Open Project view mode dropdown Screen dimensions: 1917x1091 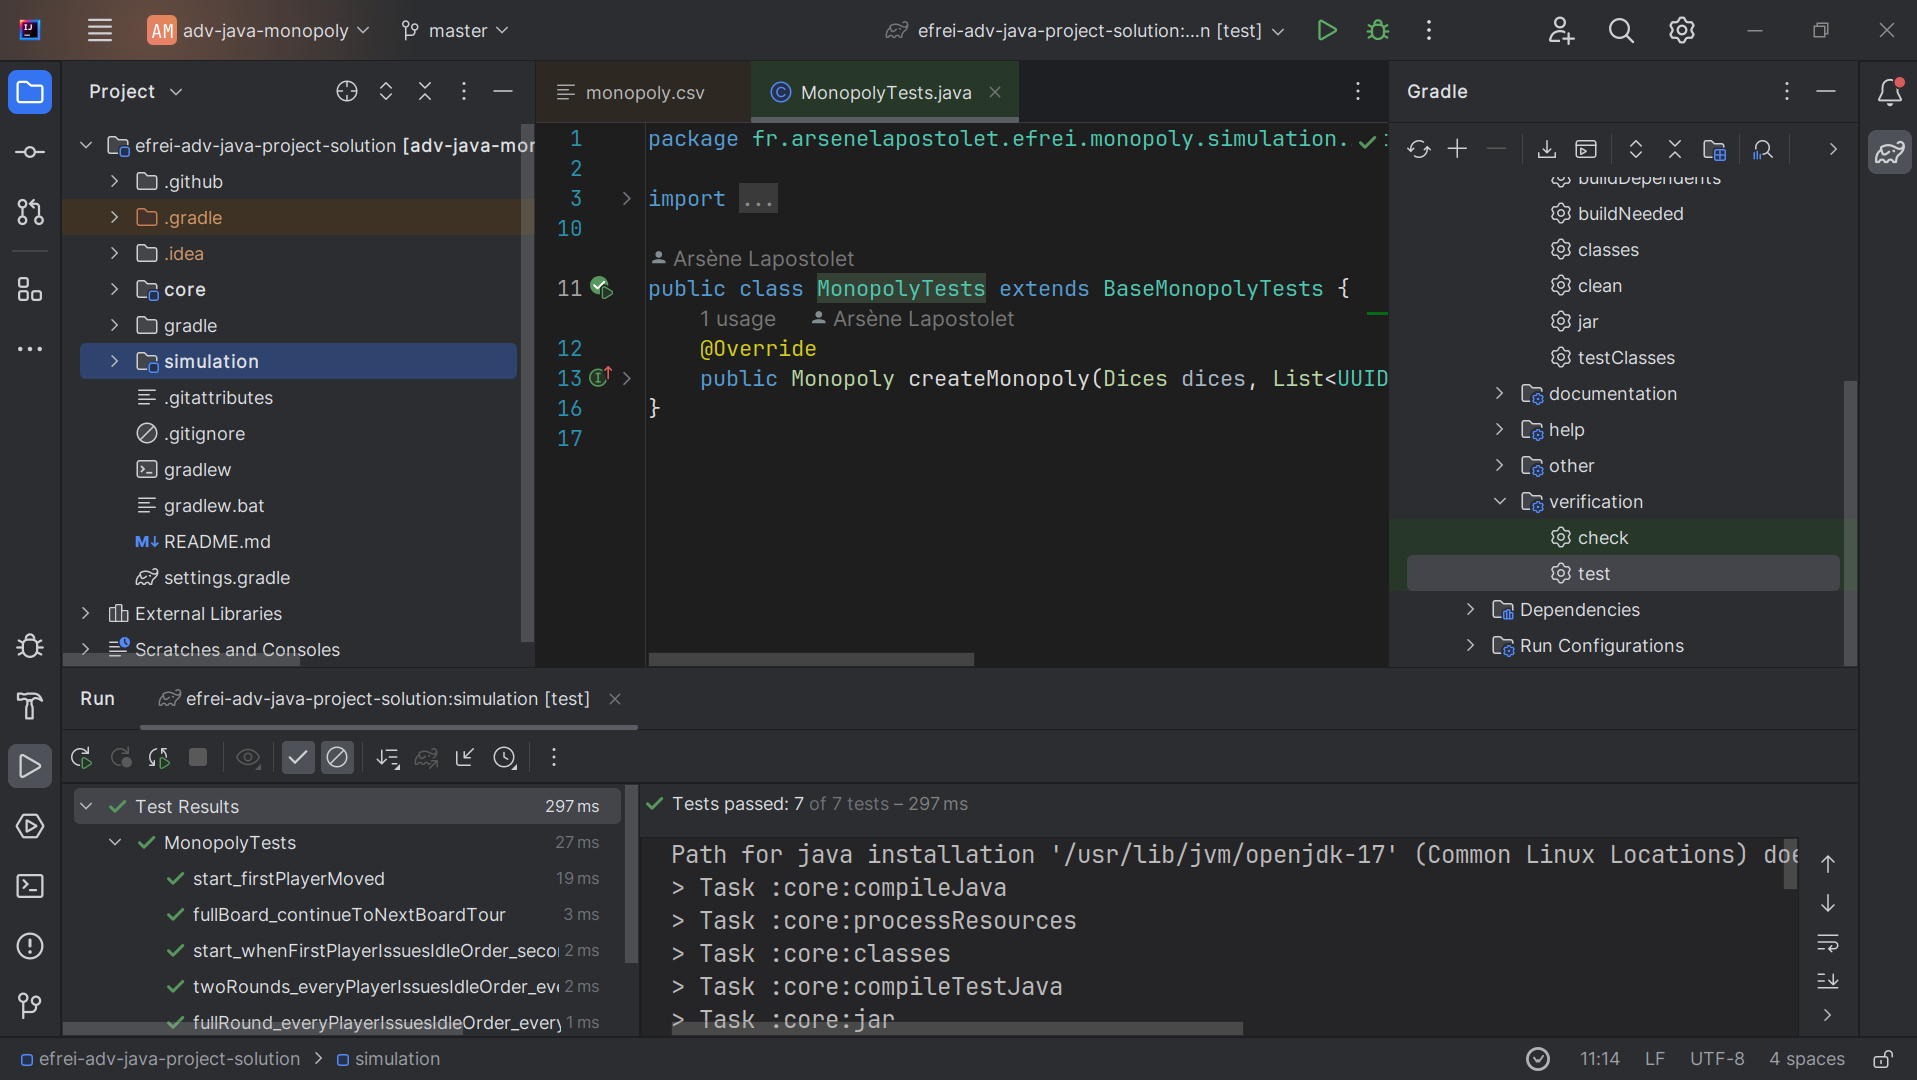(x=136, y=91)
